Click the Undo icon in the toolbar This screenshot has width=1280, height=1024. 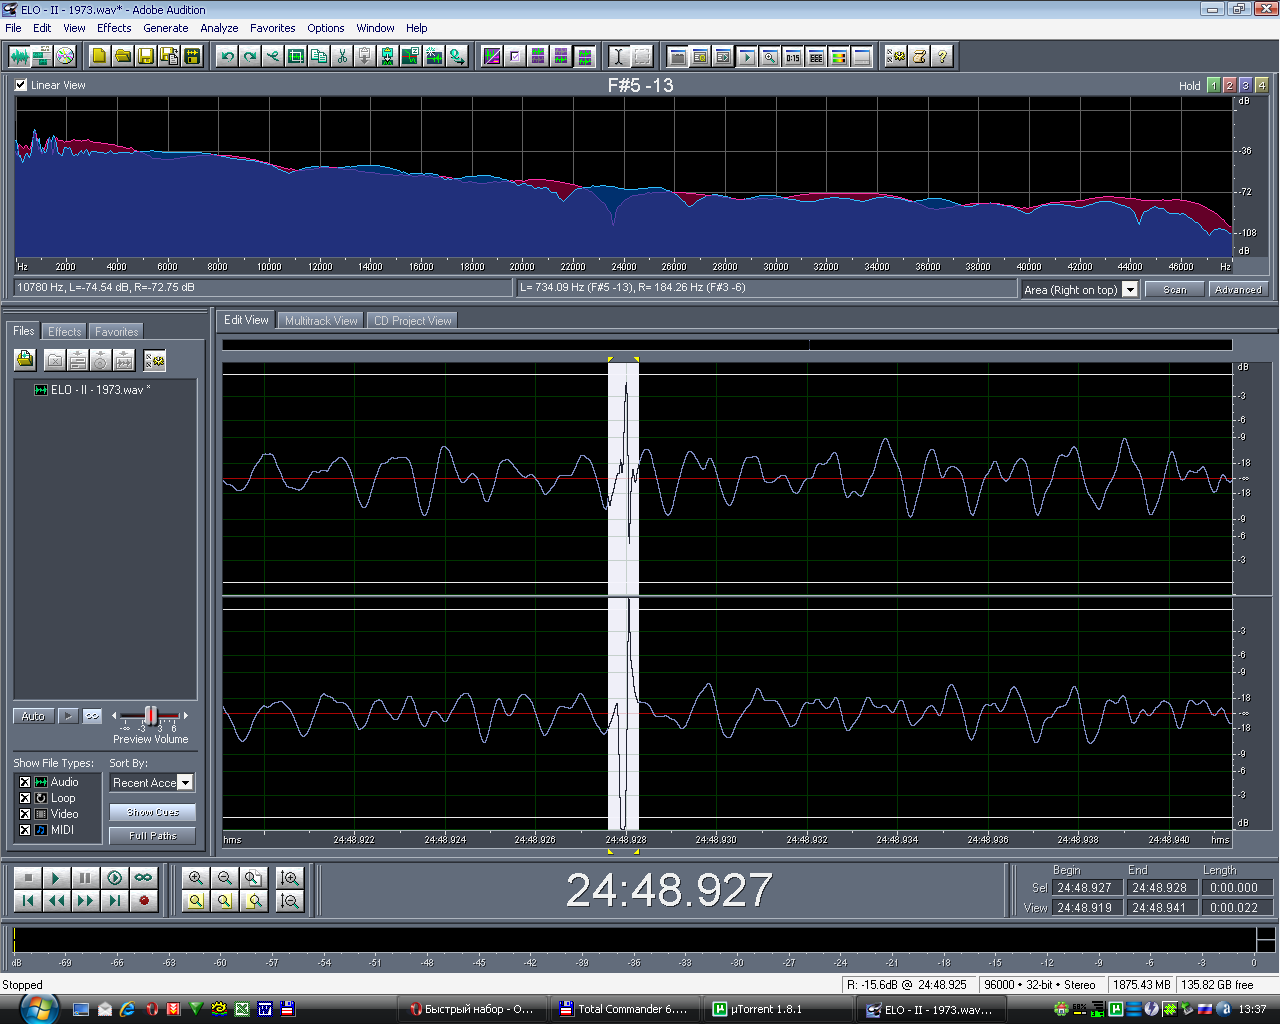coord(227,57)
